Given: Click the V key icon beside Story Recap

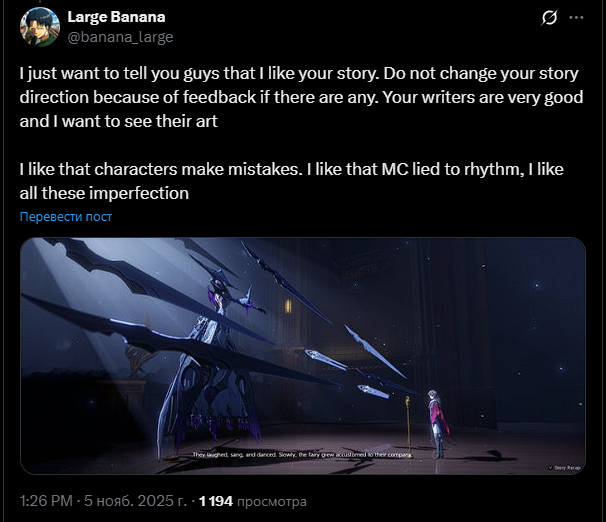Looking at the screenshot, I should (x=551, y=468).
